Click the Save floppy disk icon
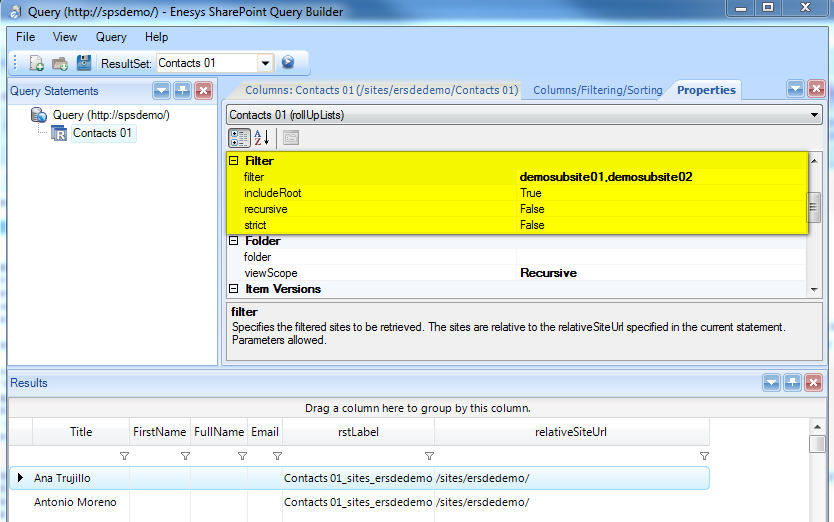Screen dimensions: 834x522 tap(84, 63)
